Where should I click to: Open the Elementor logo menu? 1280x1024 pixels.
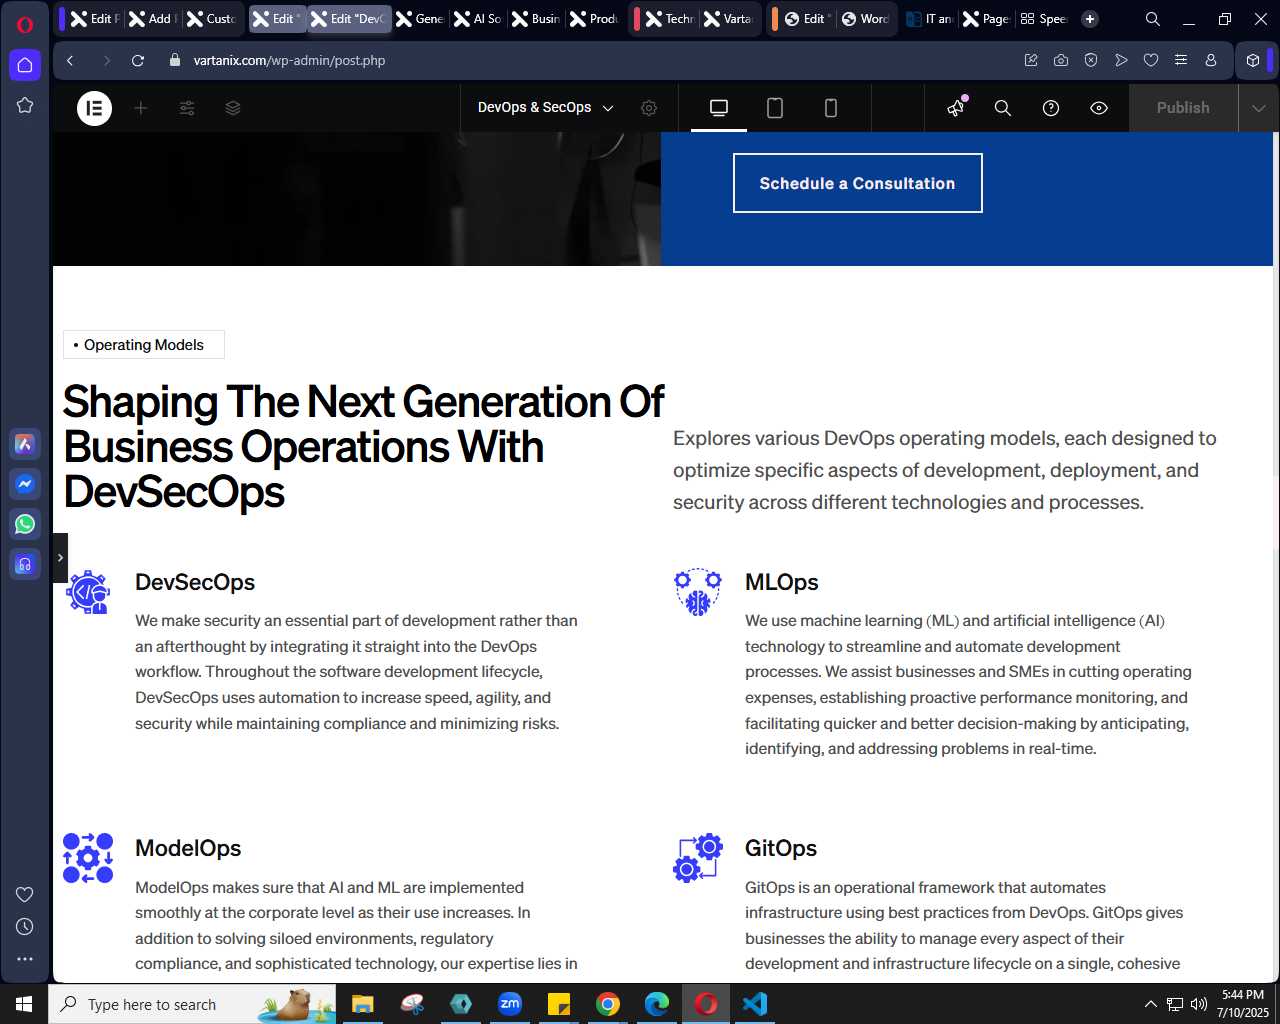(x=95, y=108)
